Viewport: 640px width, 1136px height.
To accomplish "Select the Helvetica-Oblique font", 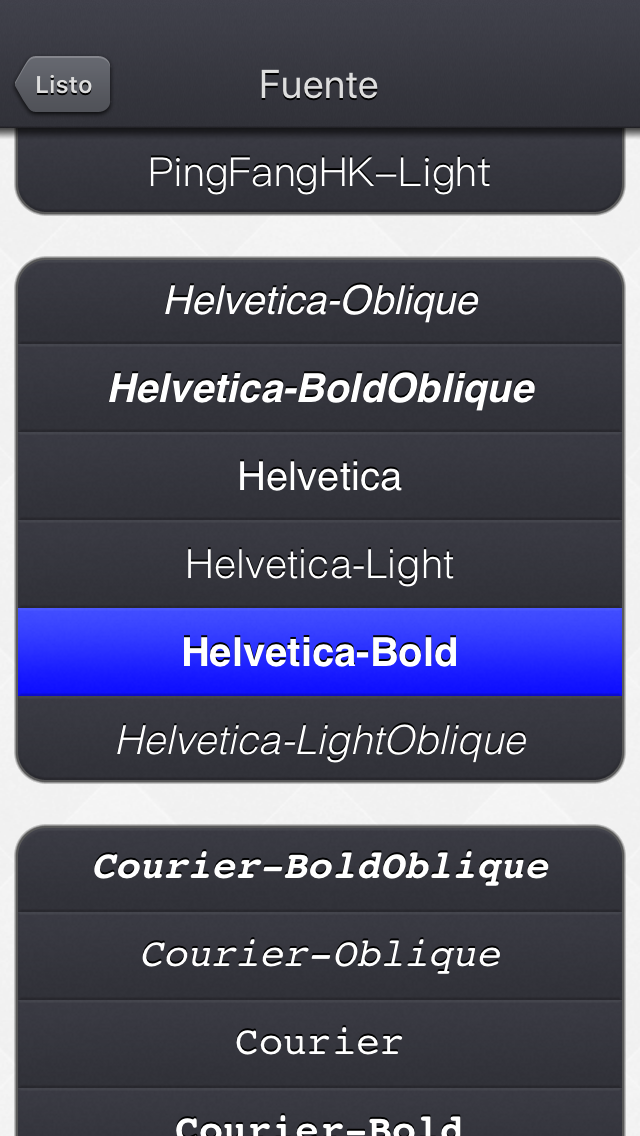I will [319, 299].
